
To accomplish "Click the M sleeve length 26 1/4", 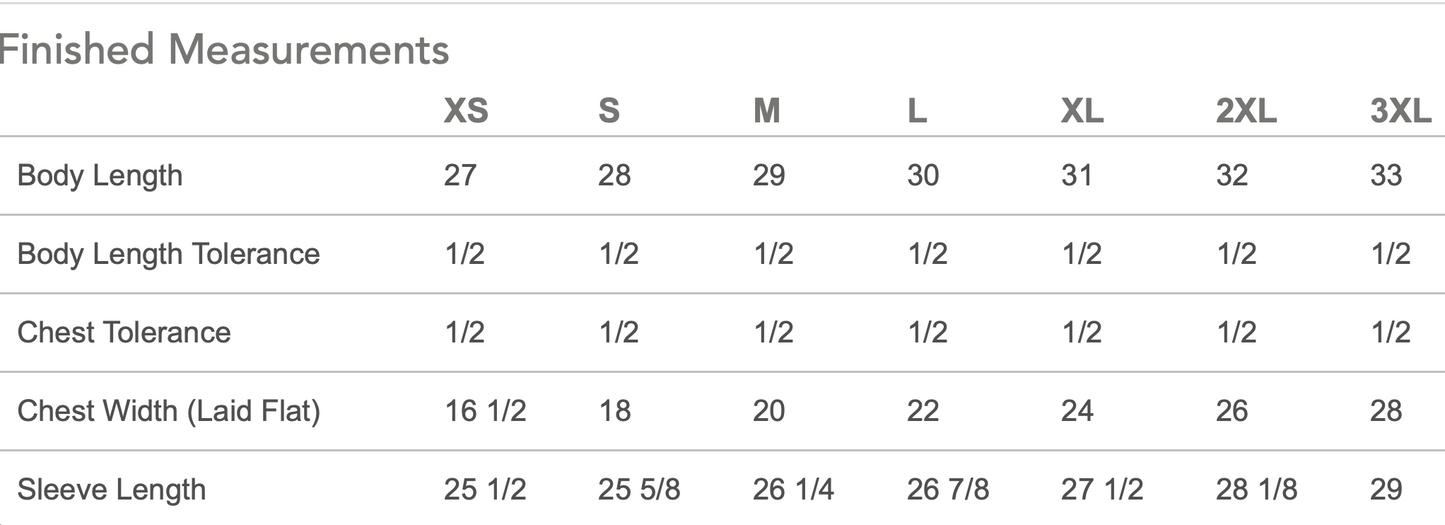I will coord(793,490).
